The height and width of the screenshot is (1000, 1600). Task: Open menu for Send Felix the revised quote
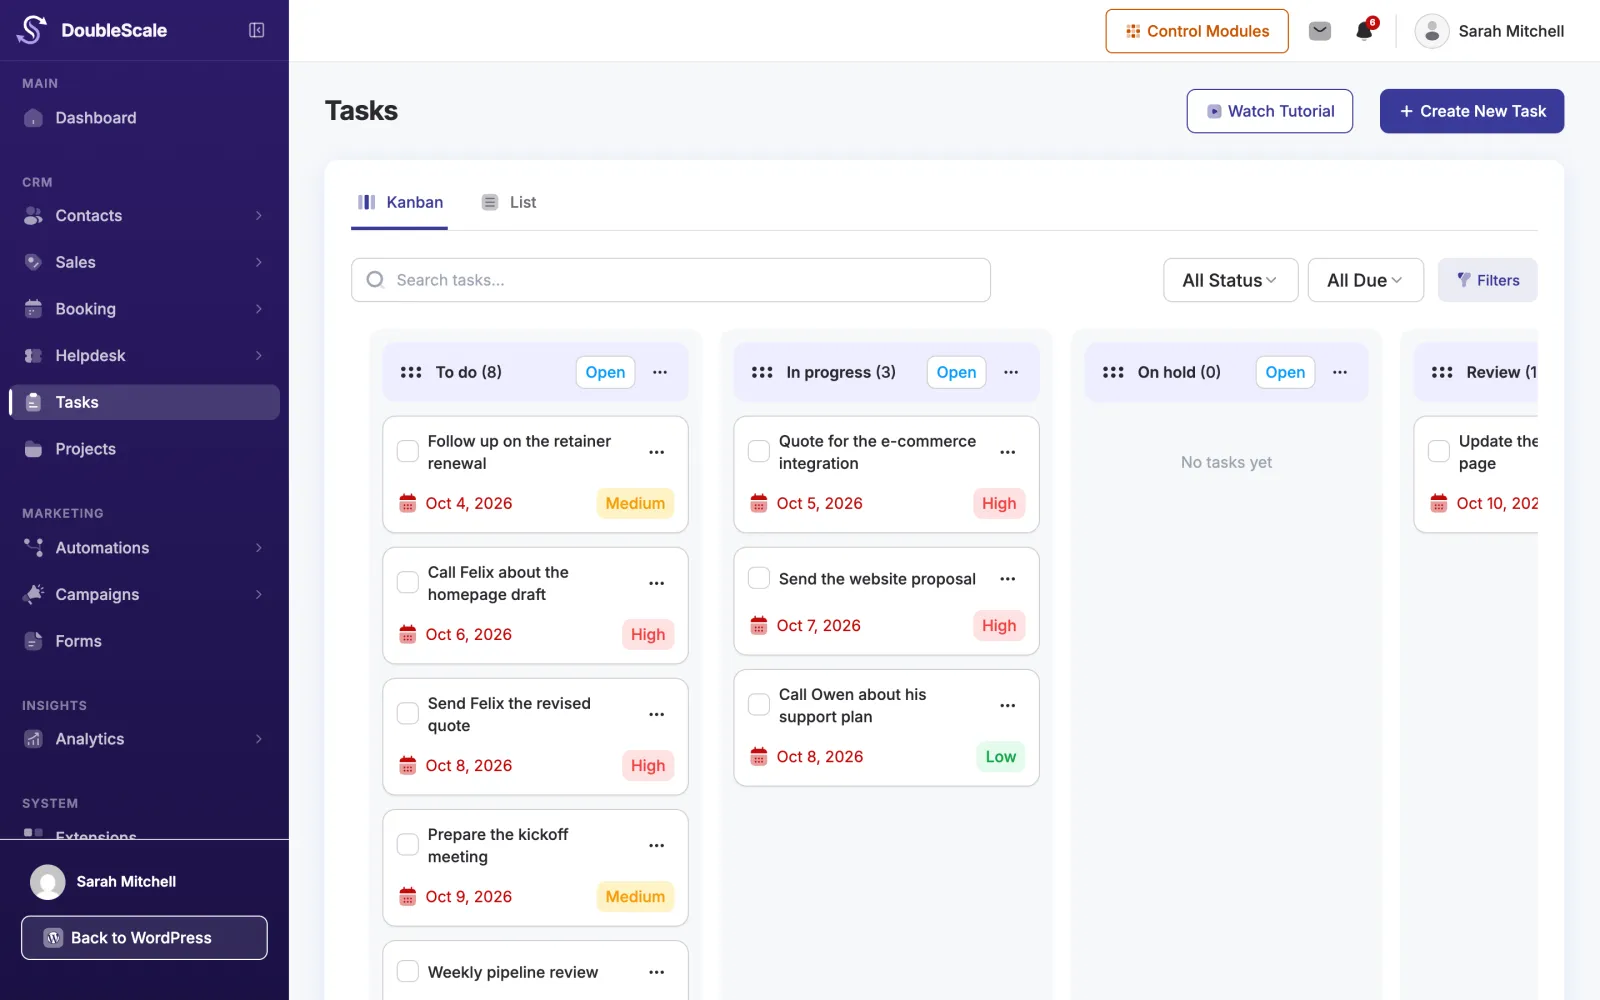point(656,714)
